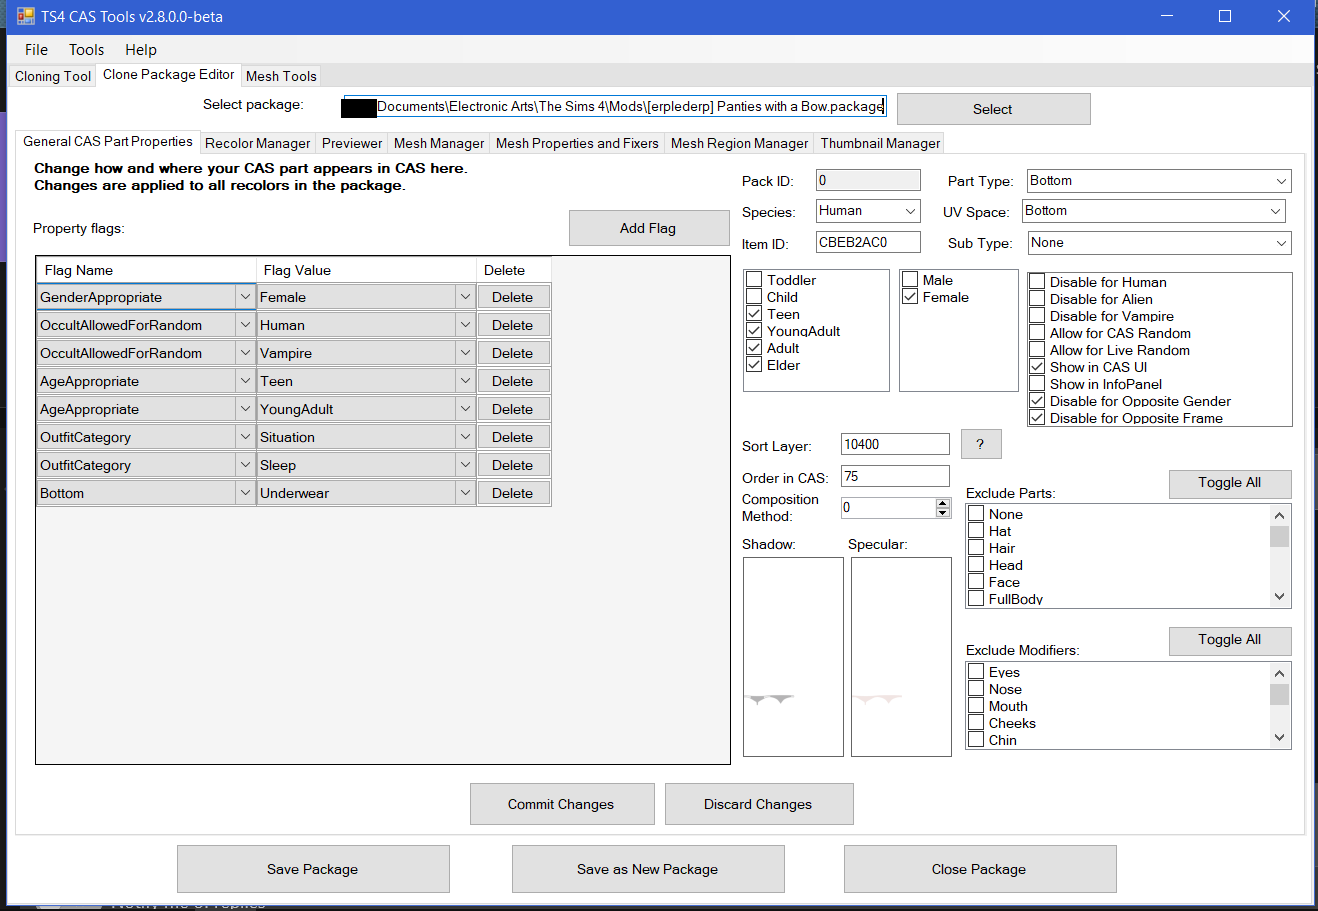Expand the Vampire flag value dropdown
This screenshot has width=1318, height=911.
[465, 353]
